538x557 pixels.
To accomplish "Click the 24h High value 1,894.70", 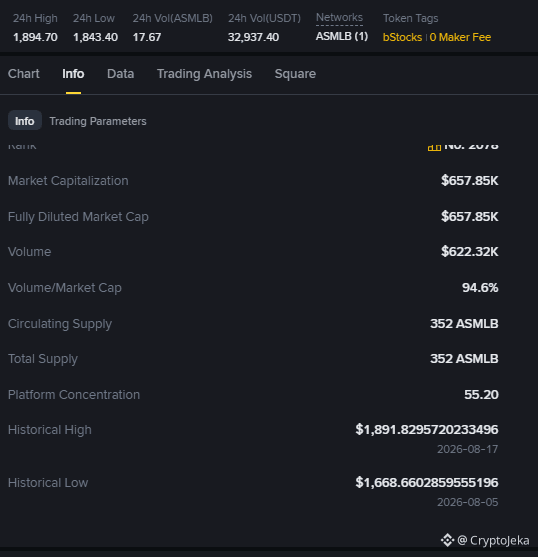I will [x=35, y=37].
